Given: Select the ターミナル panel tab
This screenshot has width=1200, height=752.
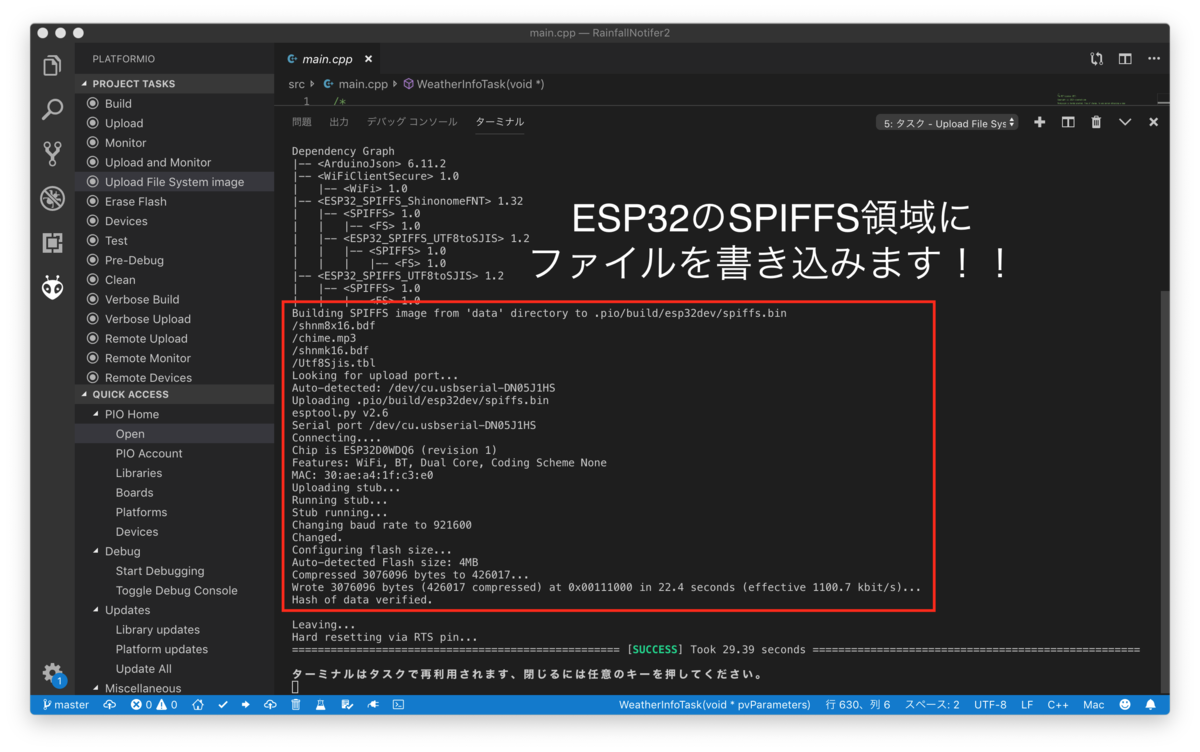Looking at the screenshot, I should click(499, 122).
